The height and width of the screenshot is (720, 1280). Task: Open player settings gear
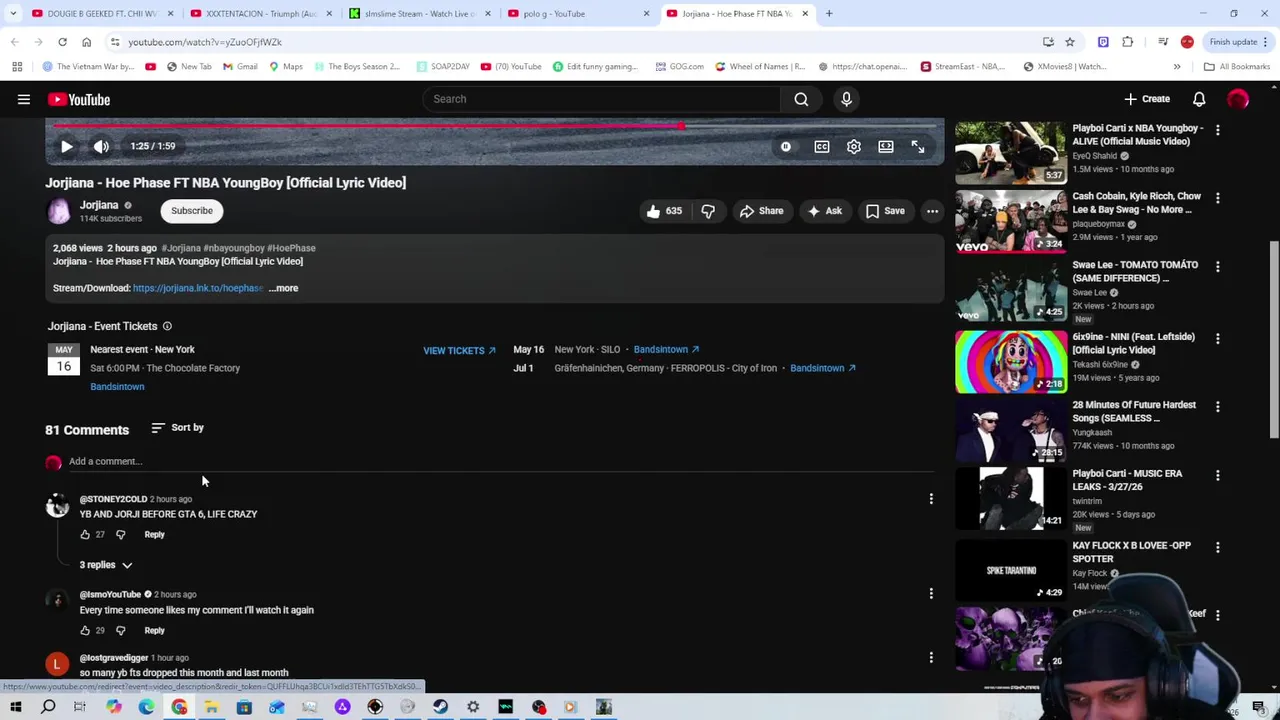853,147
